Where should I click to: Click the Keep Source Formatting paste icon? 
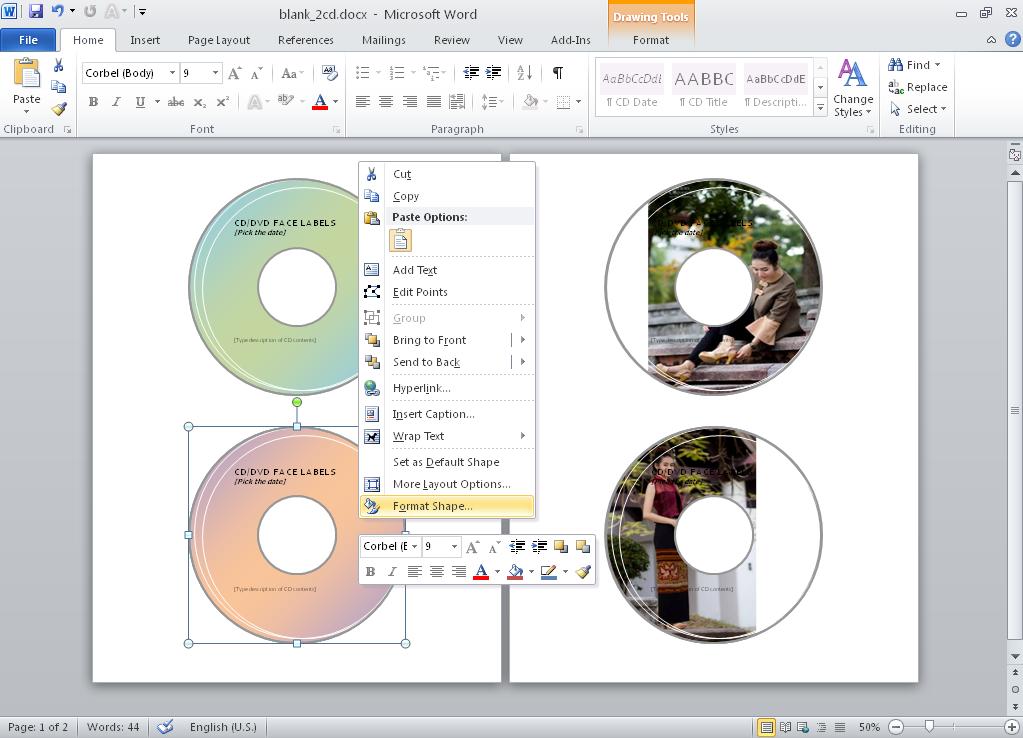click(401, 241)
